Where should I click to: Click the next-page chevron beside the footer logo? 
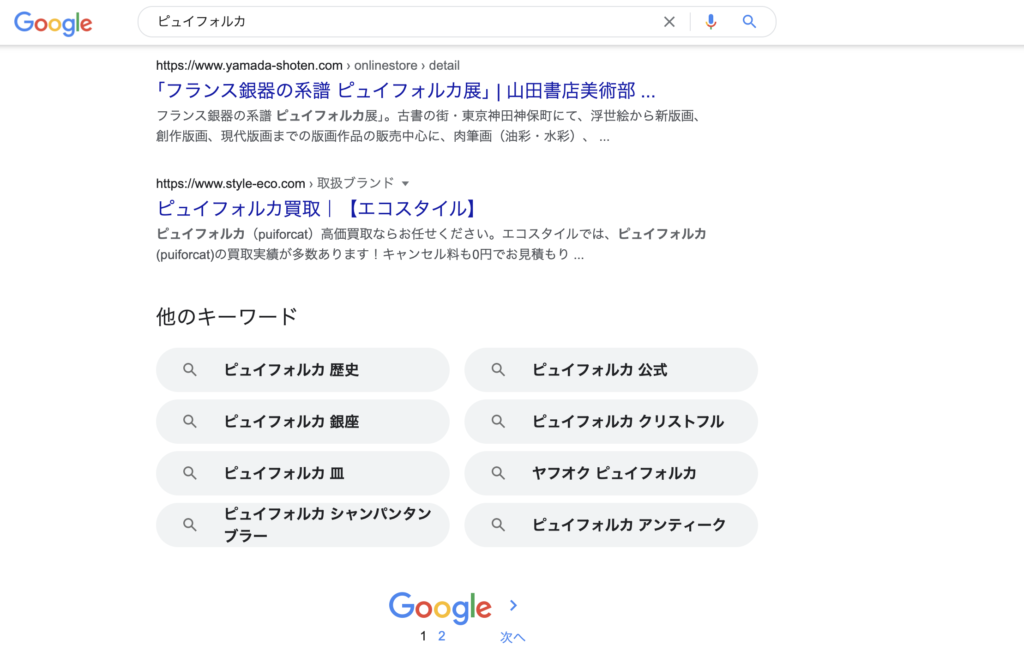coord(513,605)
